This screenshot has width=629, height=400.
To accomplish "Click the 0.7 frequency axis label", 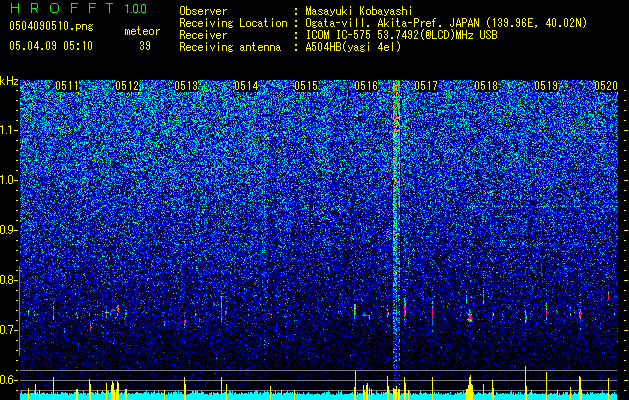I will click(x=7, y=330).
